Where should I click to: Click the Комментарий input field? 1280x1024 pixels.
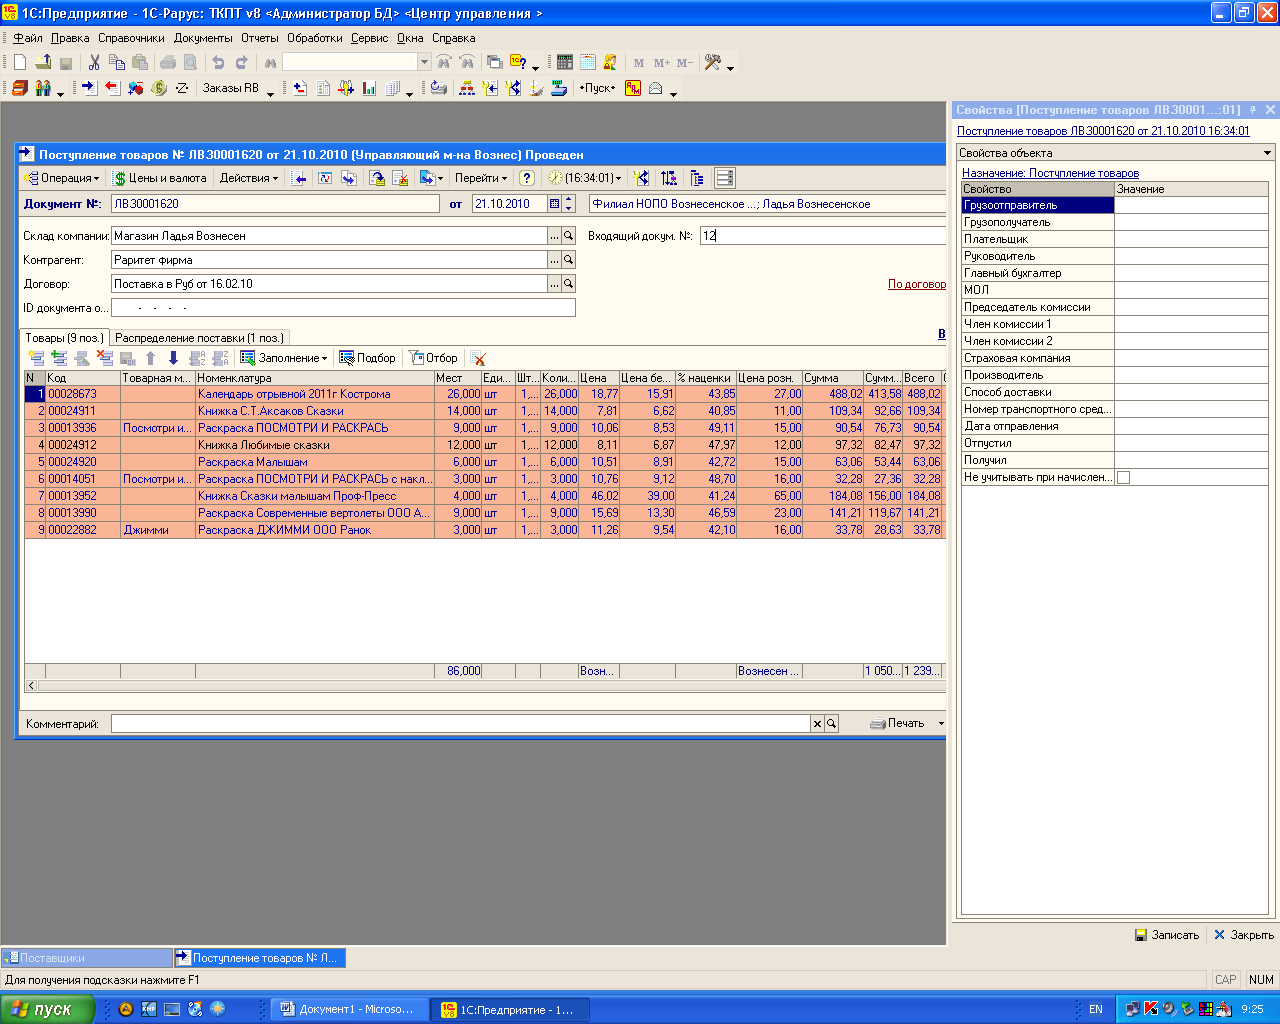460,724
